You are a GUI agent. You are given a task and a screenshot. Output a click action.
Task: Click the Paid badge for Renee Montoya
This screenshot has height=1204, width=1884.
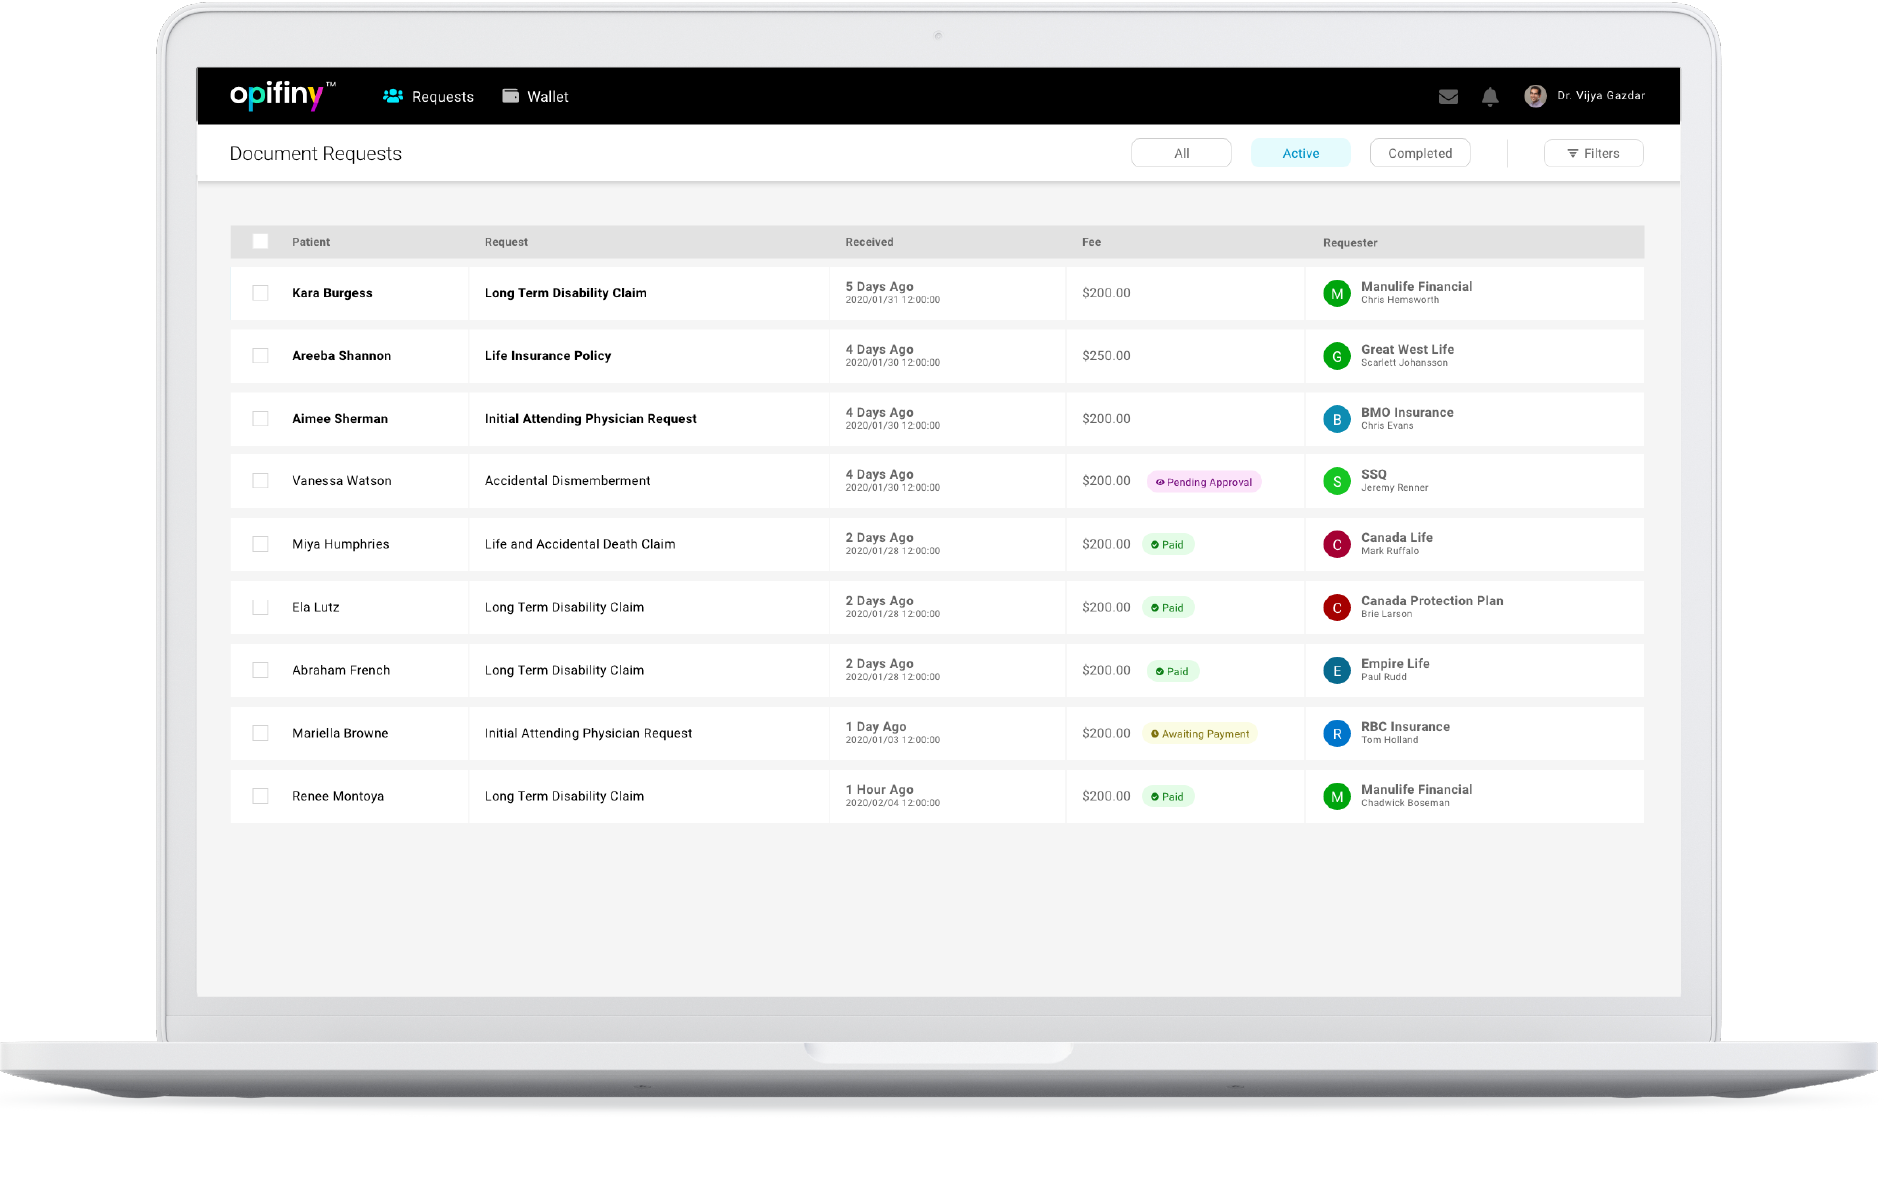coord(1168,797)
